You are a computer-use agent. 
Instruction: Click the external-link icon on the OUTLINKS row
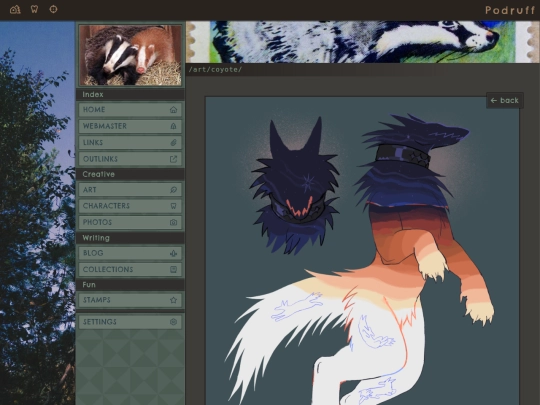[x=173, y=159]
